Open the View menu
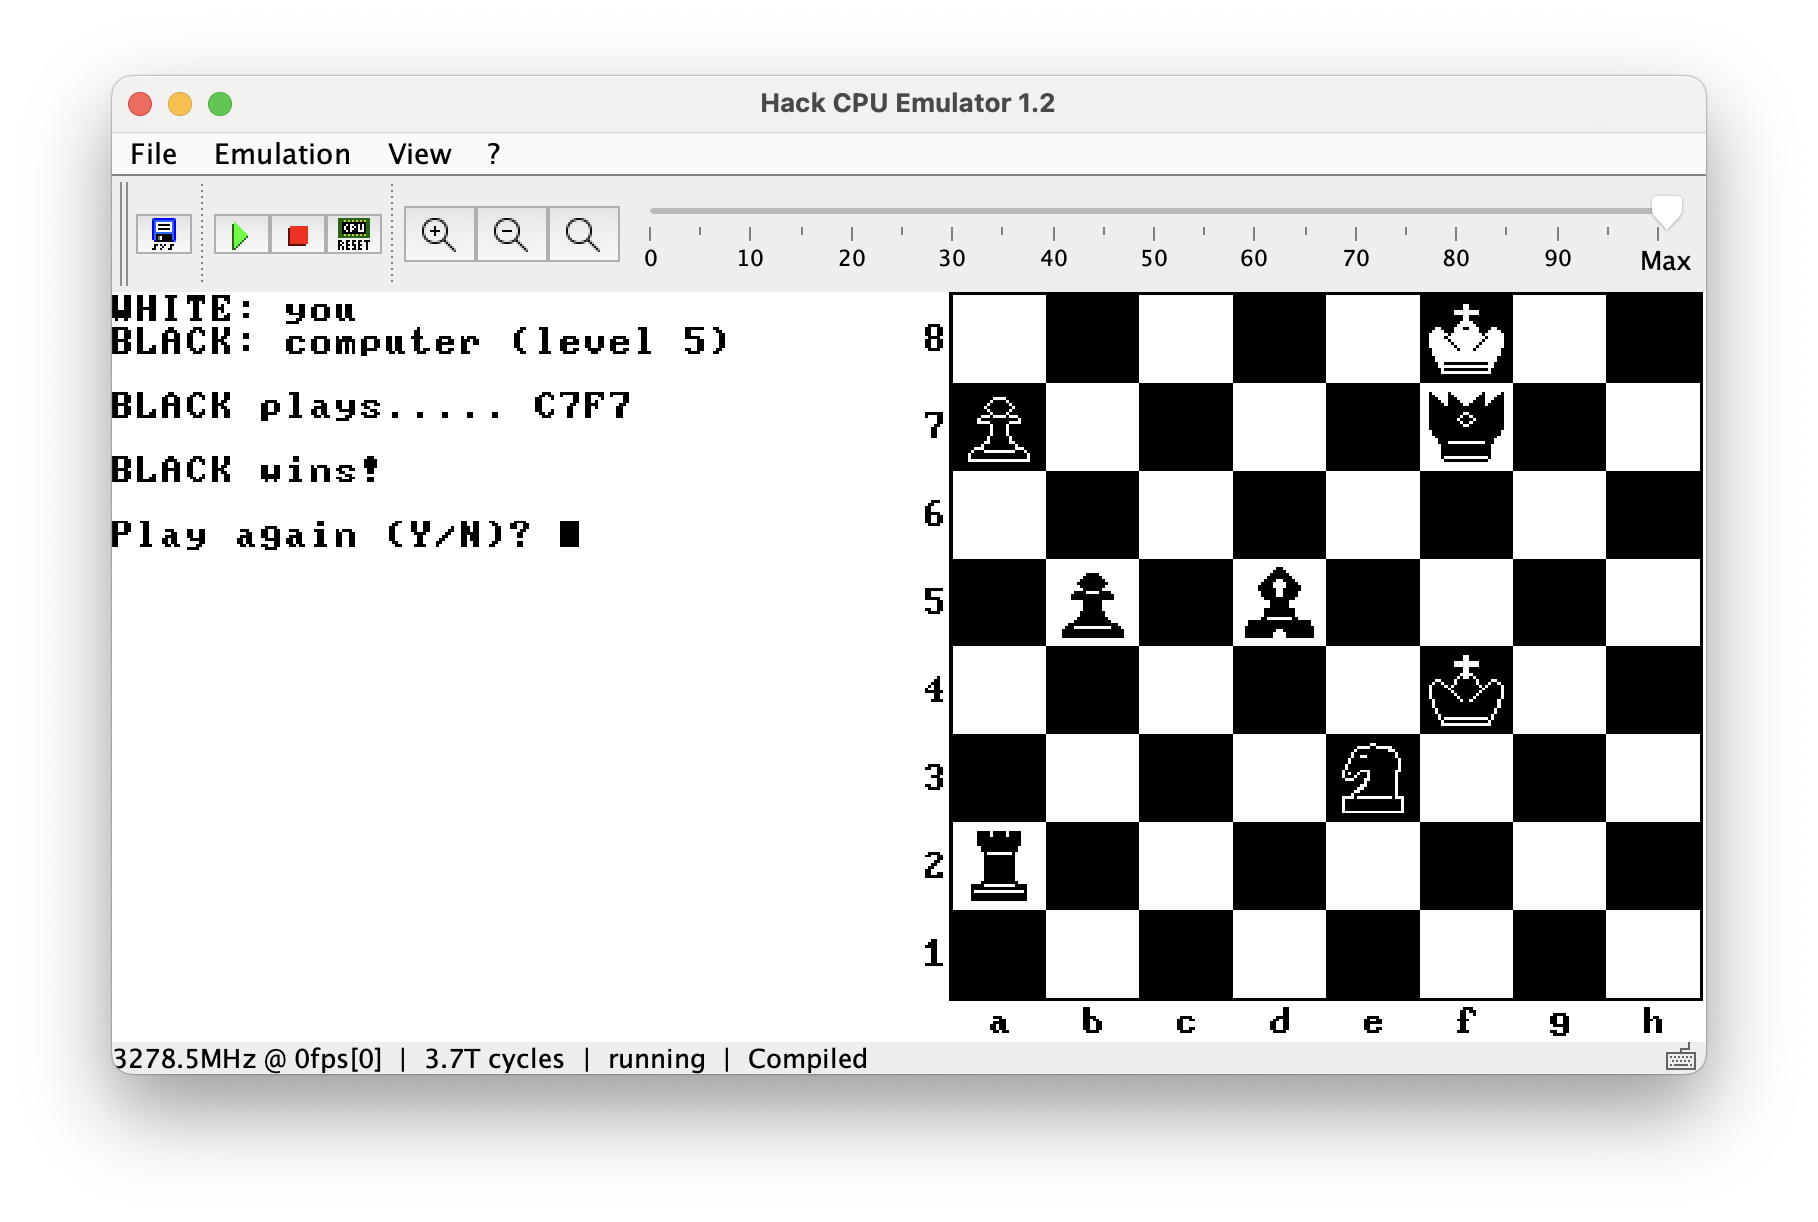This screenshot has height=1222, width=1818. click(x=419, y=154)
